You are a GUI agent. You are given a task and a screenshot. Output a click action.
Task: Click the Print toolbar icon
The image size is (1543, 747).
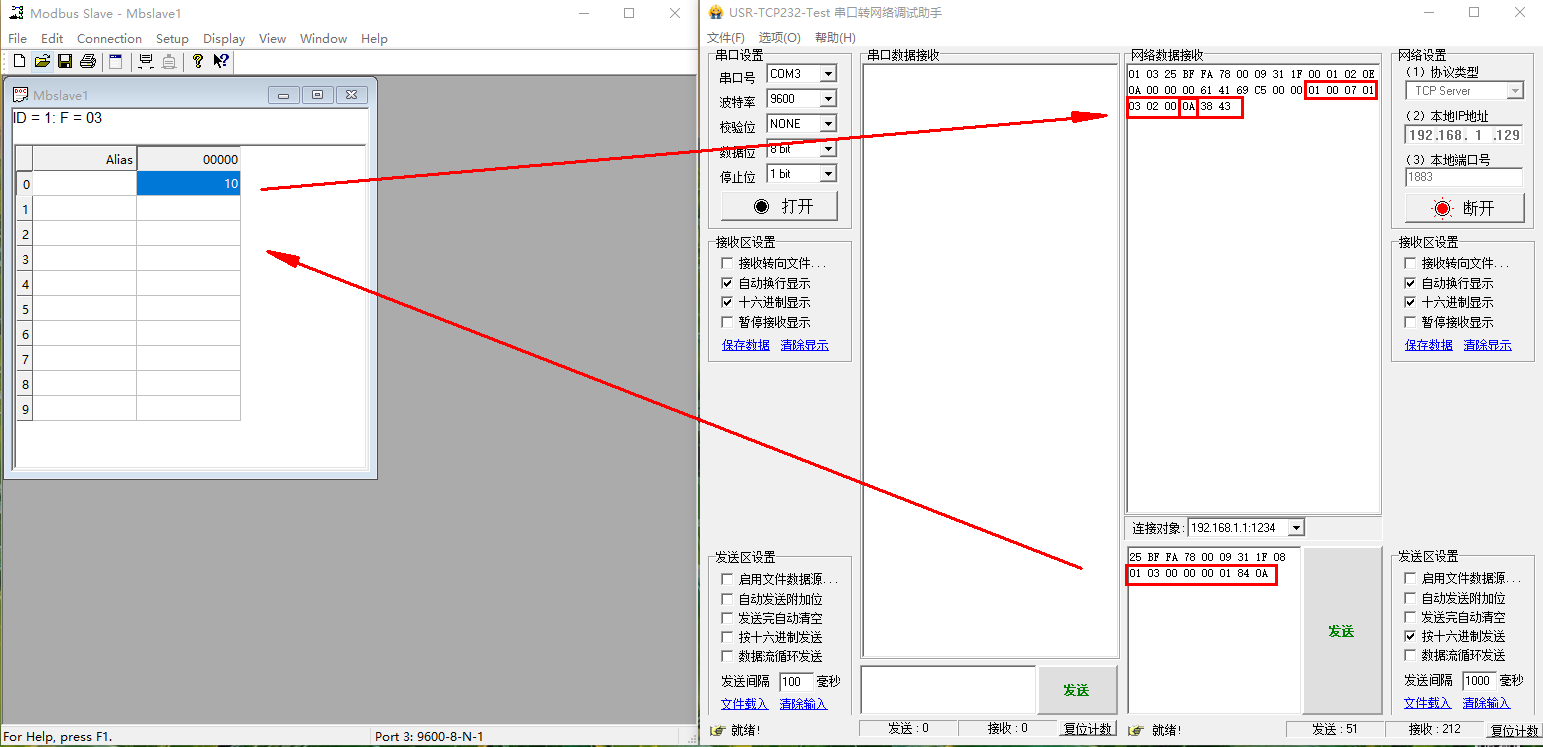pyautogui.click(x=88, y=62)
